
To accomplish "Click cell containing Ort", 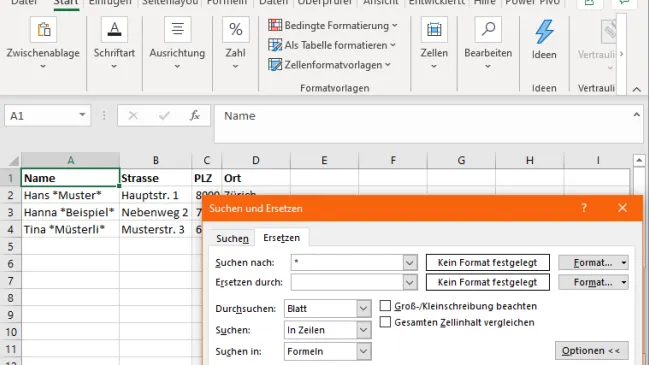I will 256,178.
